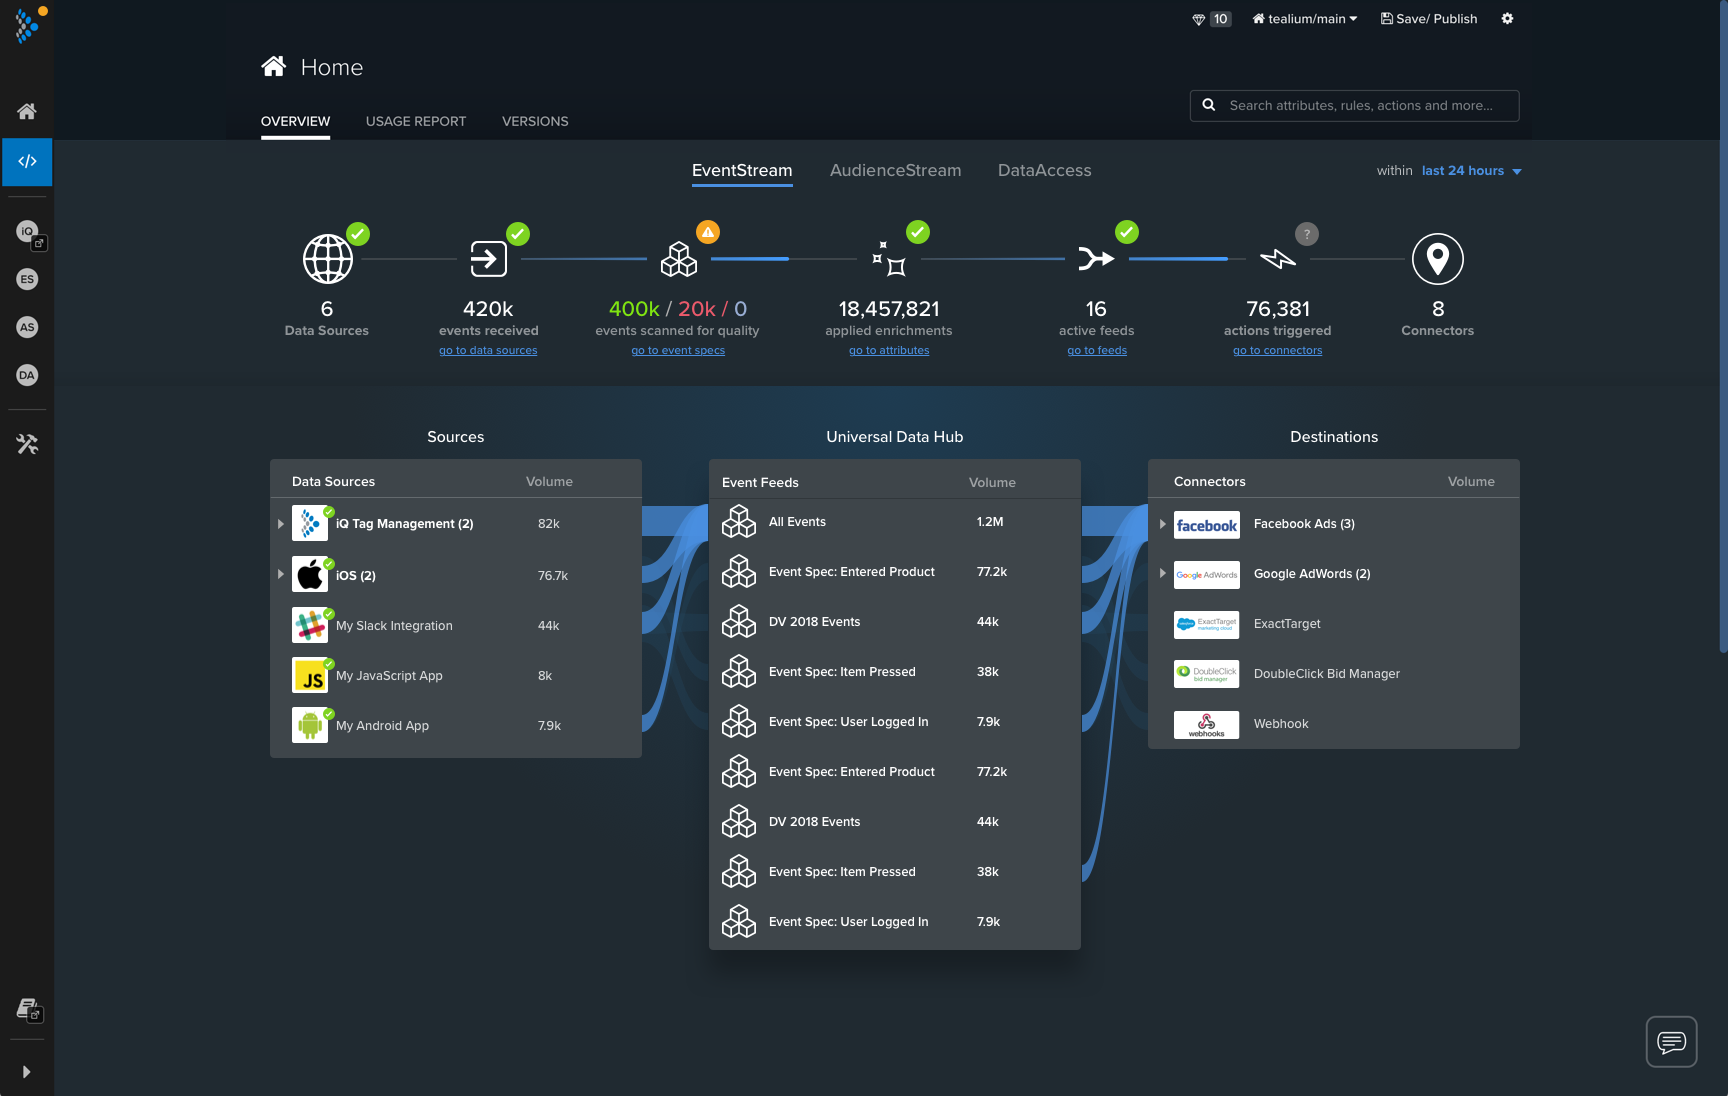Switch to the Versions tab
Image resolution: width=1728 pixels, height=1096 pixels.
click(x=535, y=121)
